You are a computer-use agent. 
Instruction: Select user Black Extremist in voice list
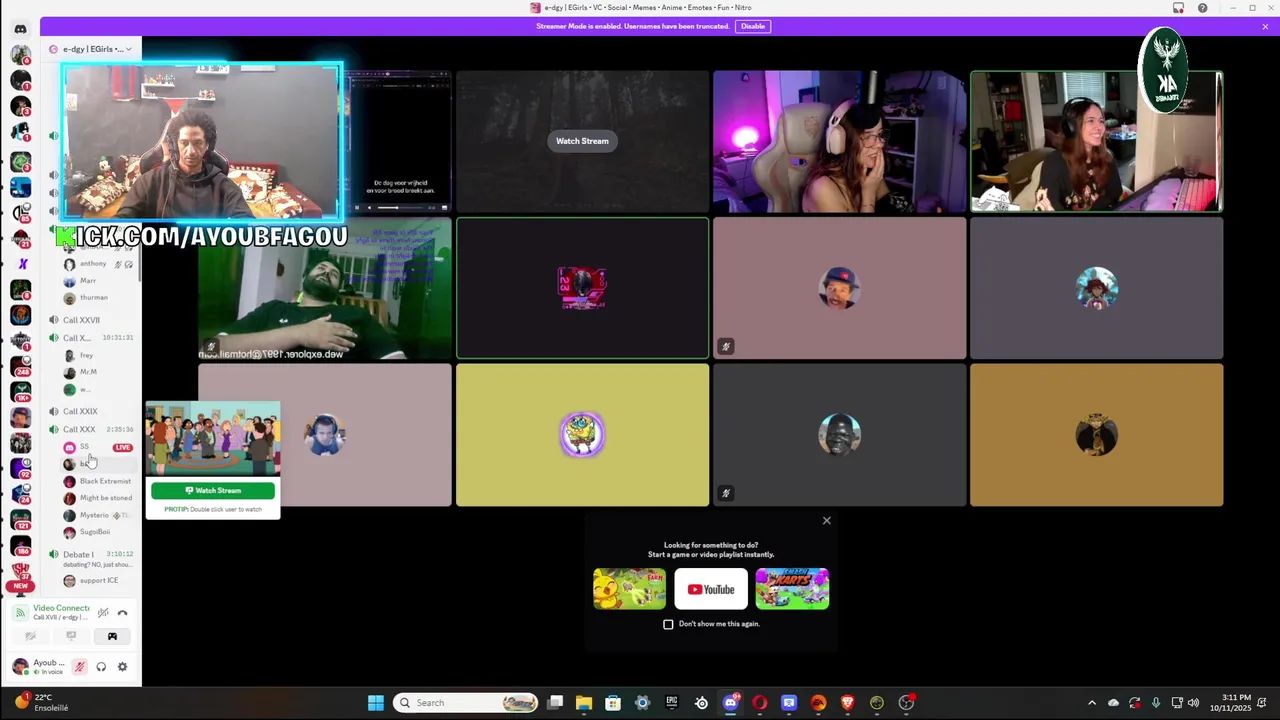tap(98, 481)
